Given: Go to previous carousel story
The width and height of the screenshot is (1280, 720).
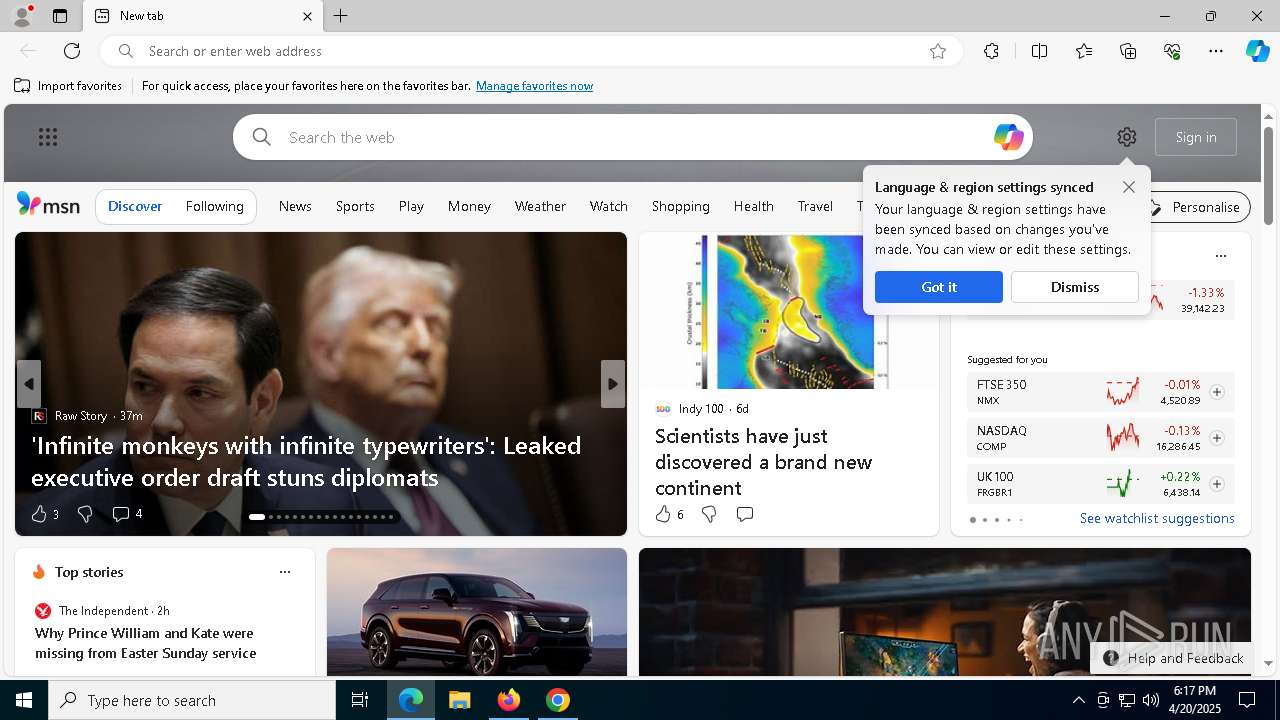Looking at the screenshot, I should (x=29, y=384).
